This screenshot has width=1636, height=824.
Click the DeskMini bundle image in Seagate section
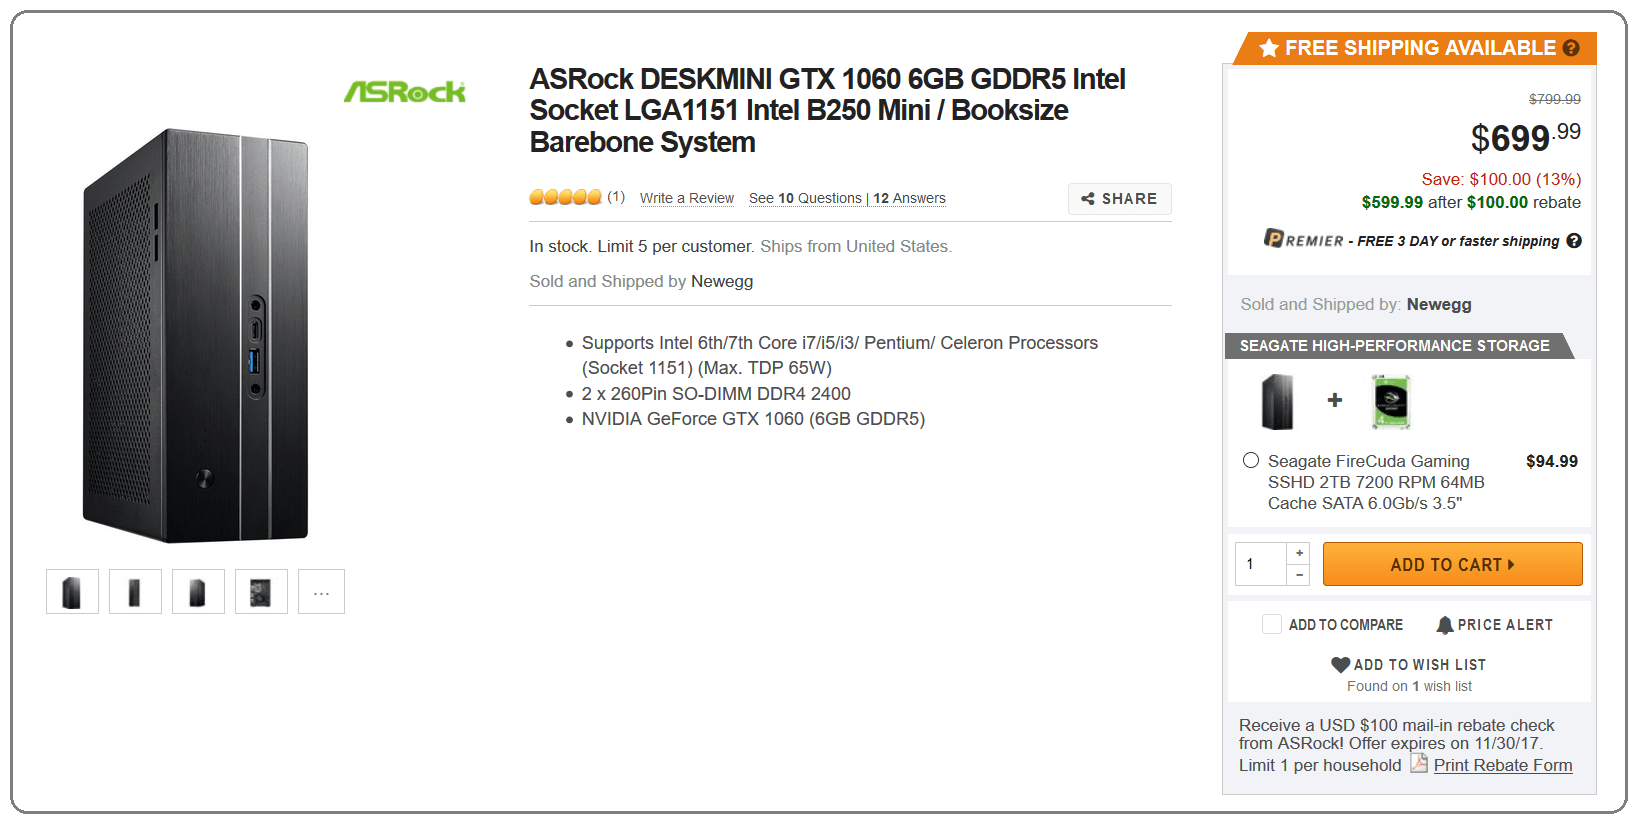coord(1277,402)
